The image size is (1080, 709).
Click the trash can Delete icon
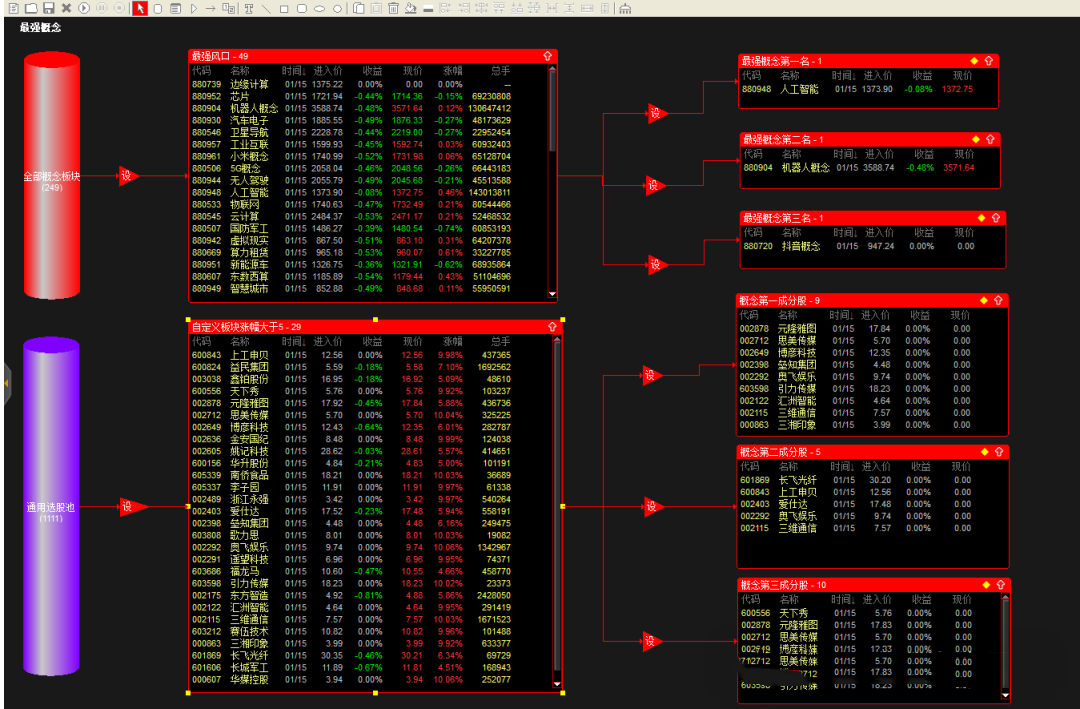[393, 8]
